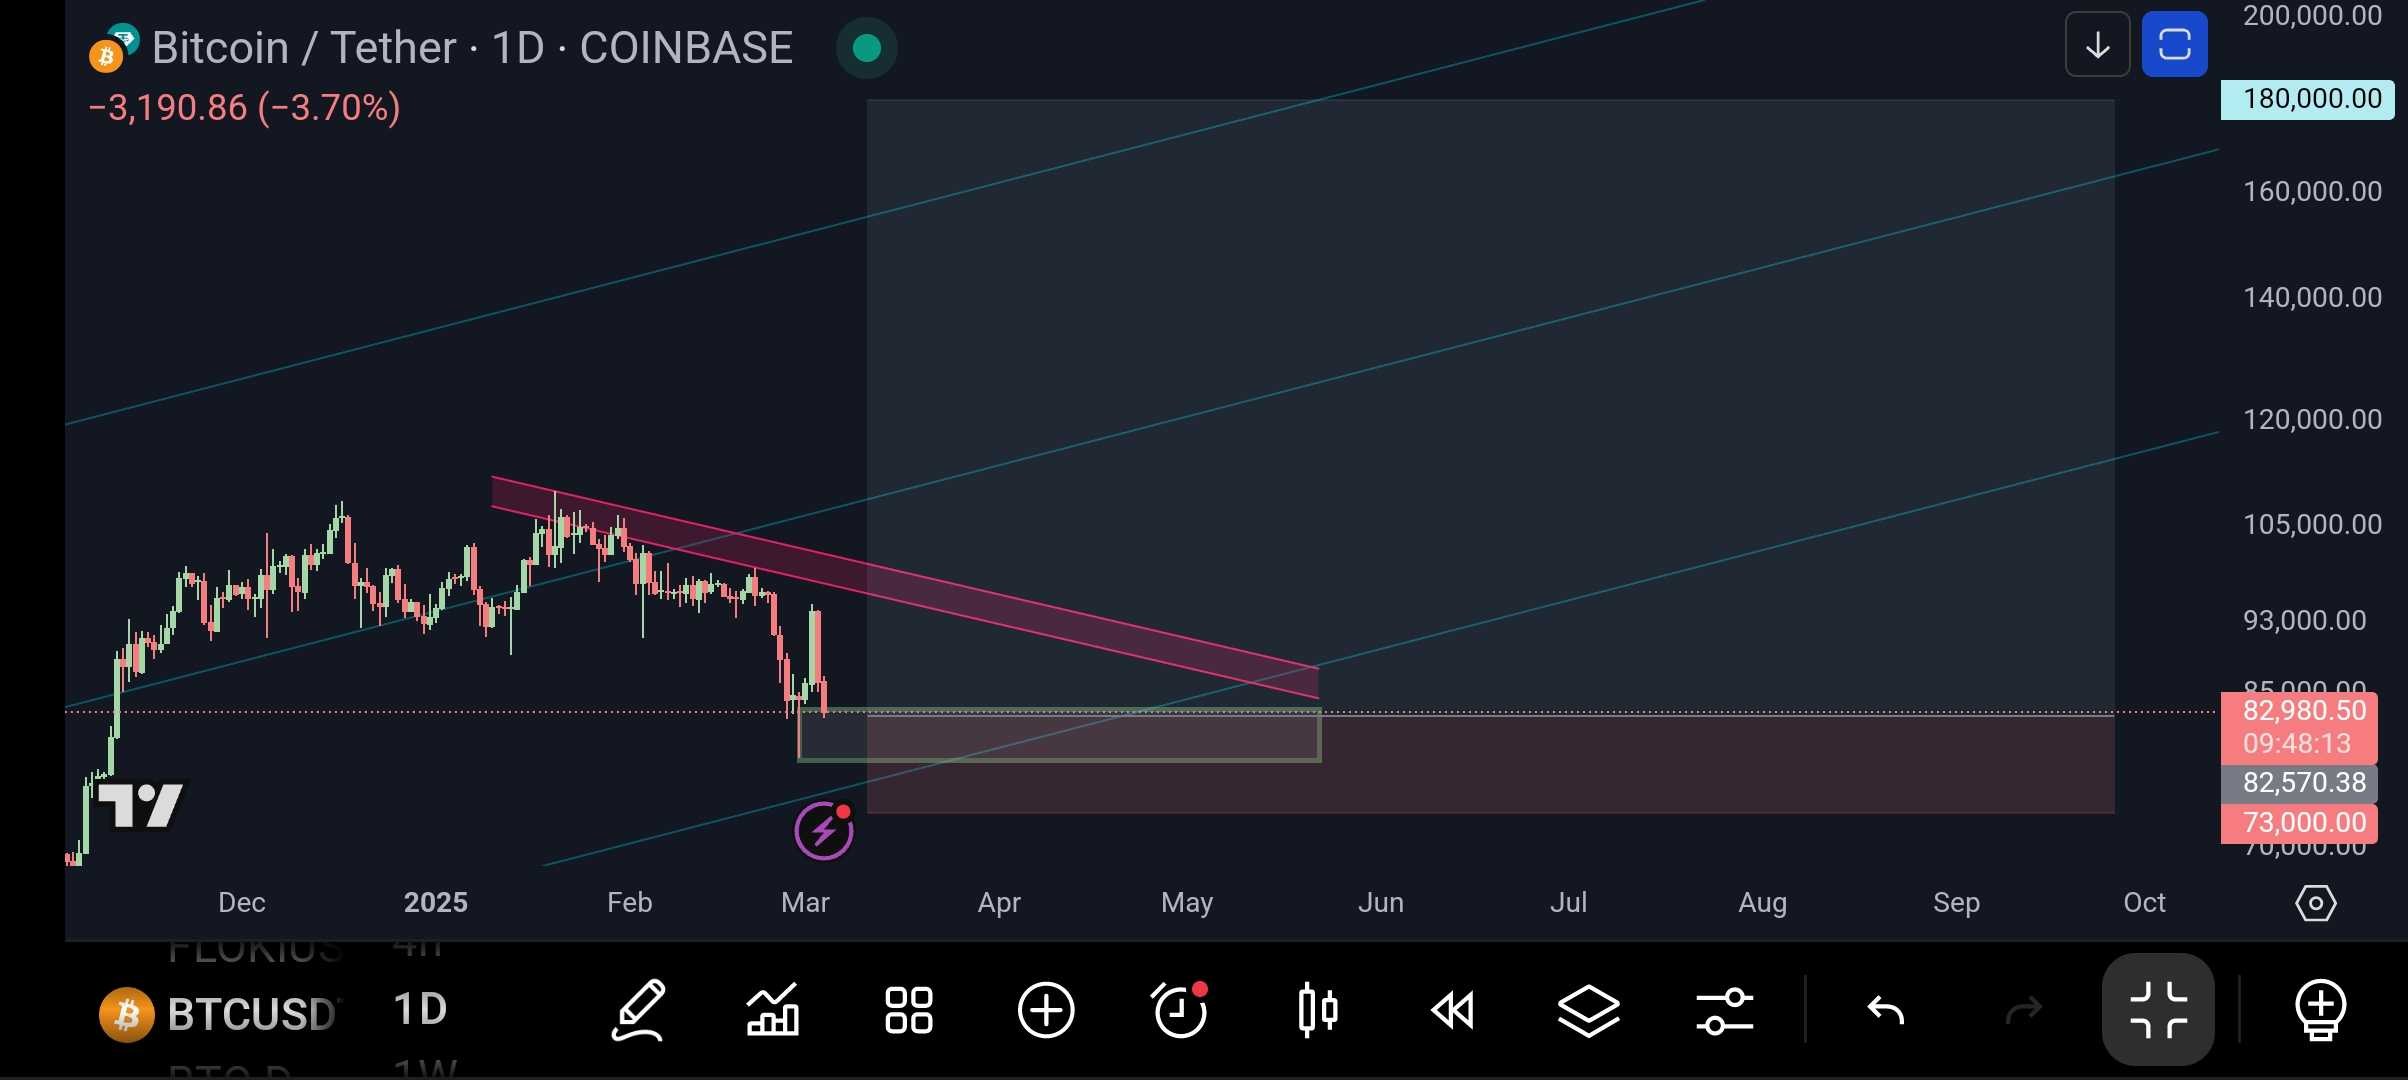Open the layers/overlays panel icon

click(1589, 1009)
